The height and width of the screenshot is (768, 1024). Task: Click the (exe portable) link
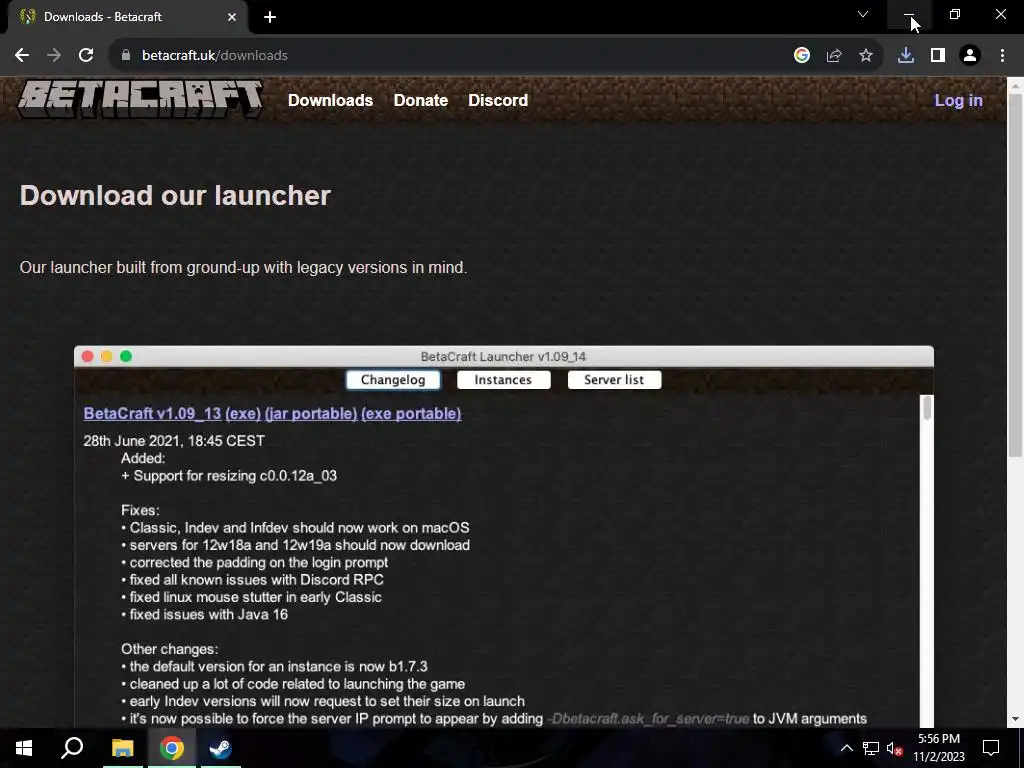[411, 413]
